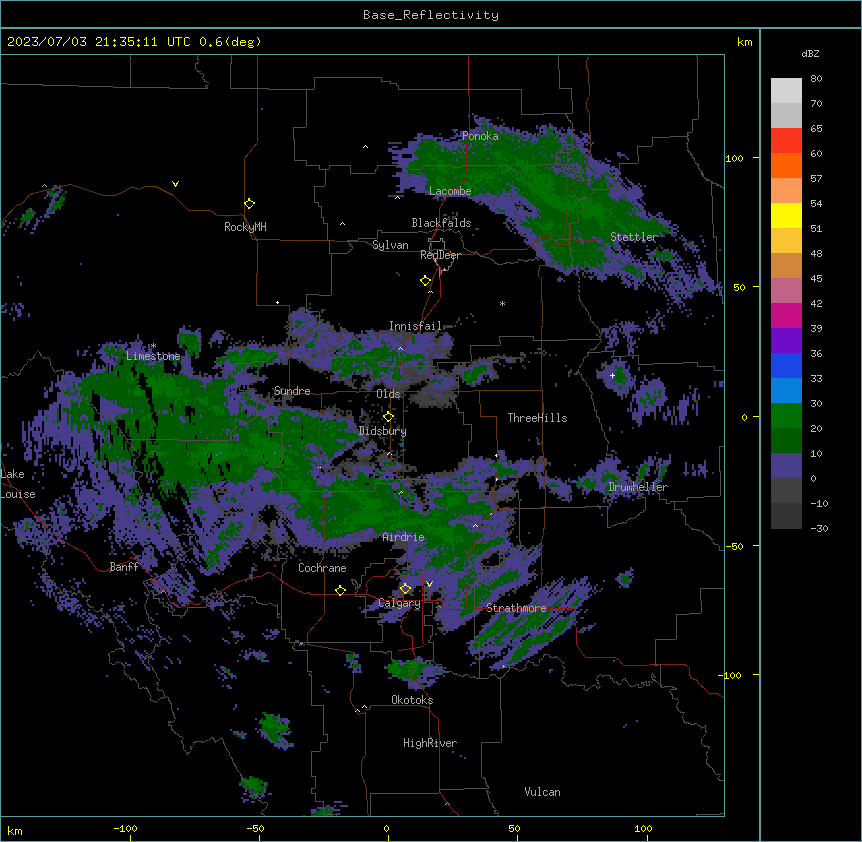Click the Strathmore town label
This screenshot has width=862, height=842.
(x=516, y=608)
